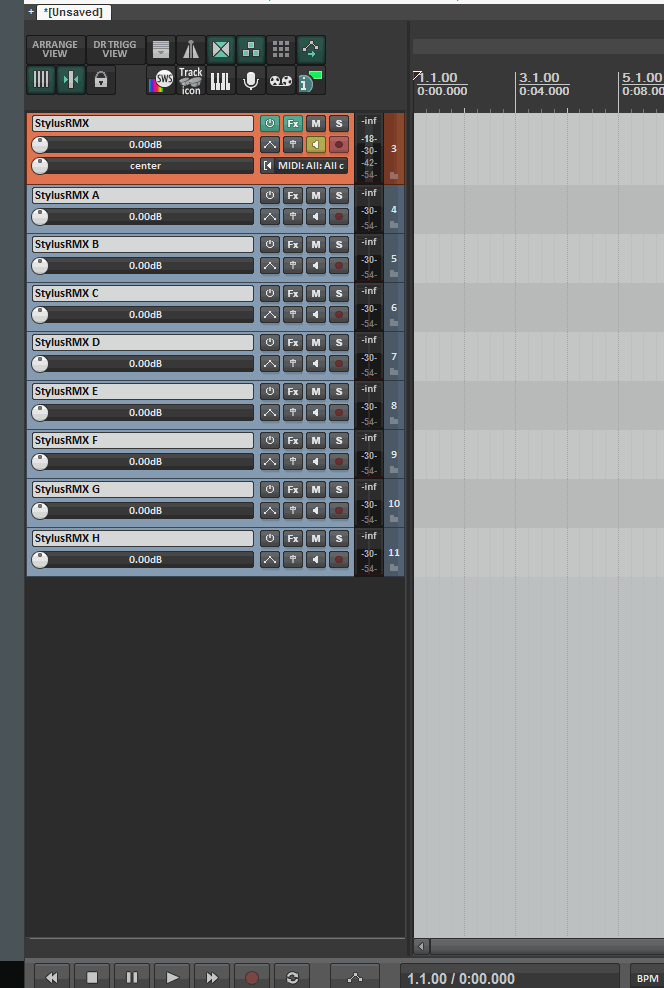This screenshot has width=664, height=988.
Task: Open routing for StylusRMX track
Action: point(293,145)
